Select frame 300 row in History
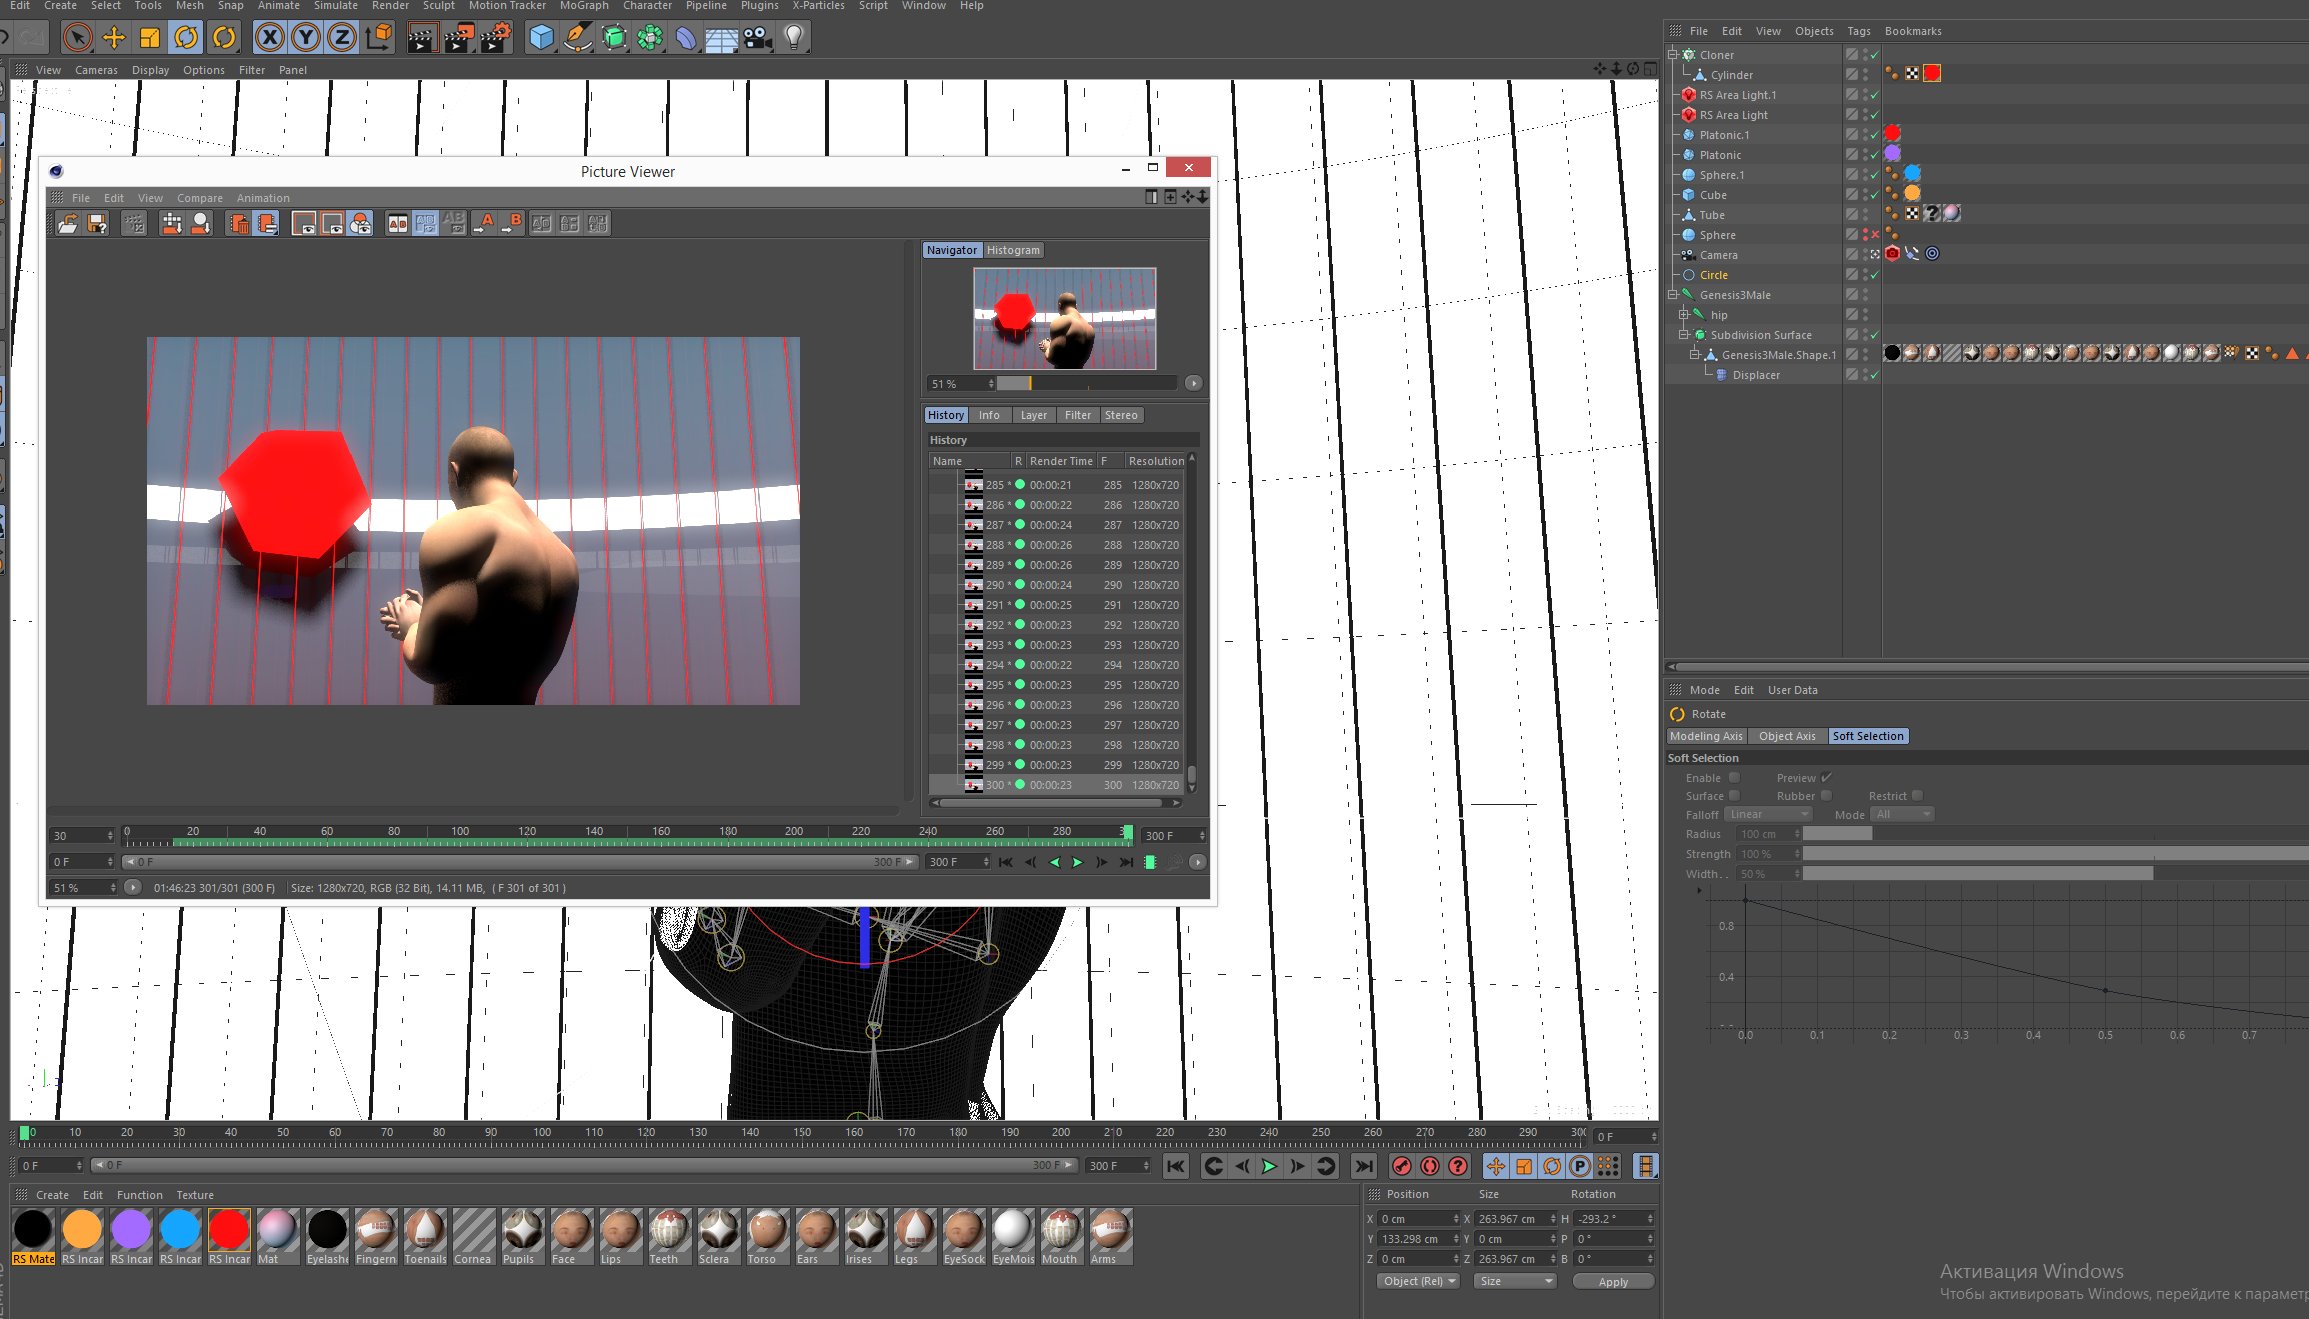Screen dimensions: 2309x1319 (1058, 785)
